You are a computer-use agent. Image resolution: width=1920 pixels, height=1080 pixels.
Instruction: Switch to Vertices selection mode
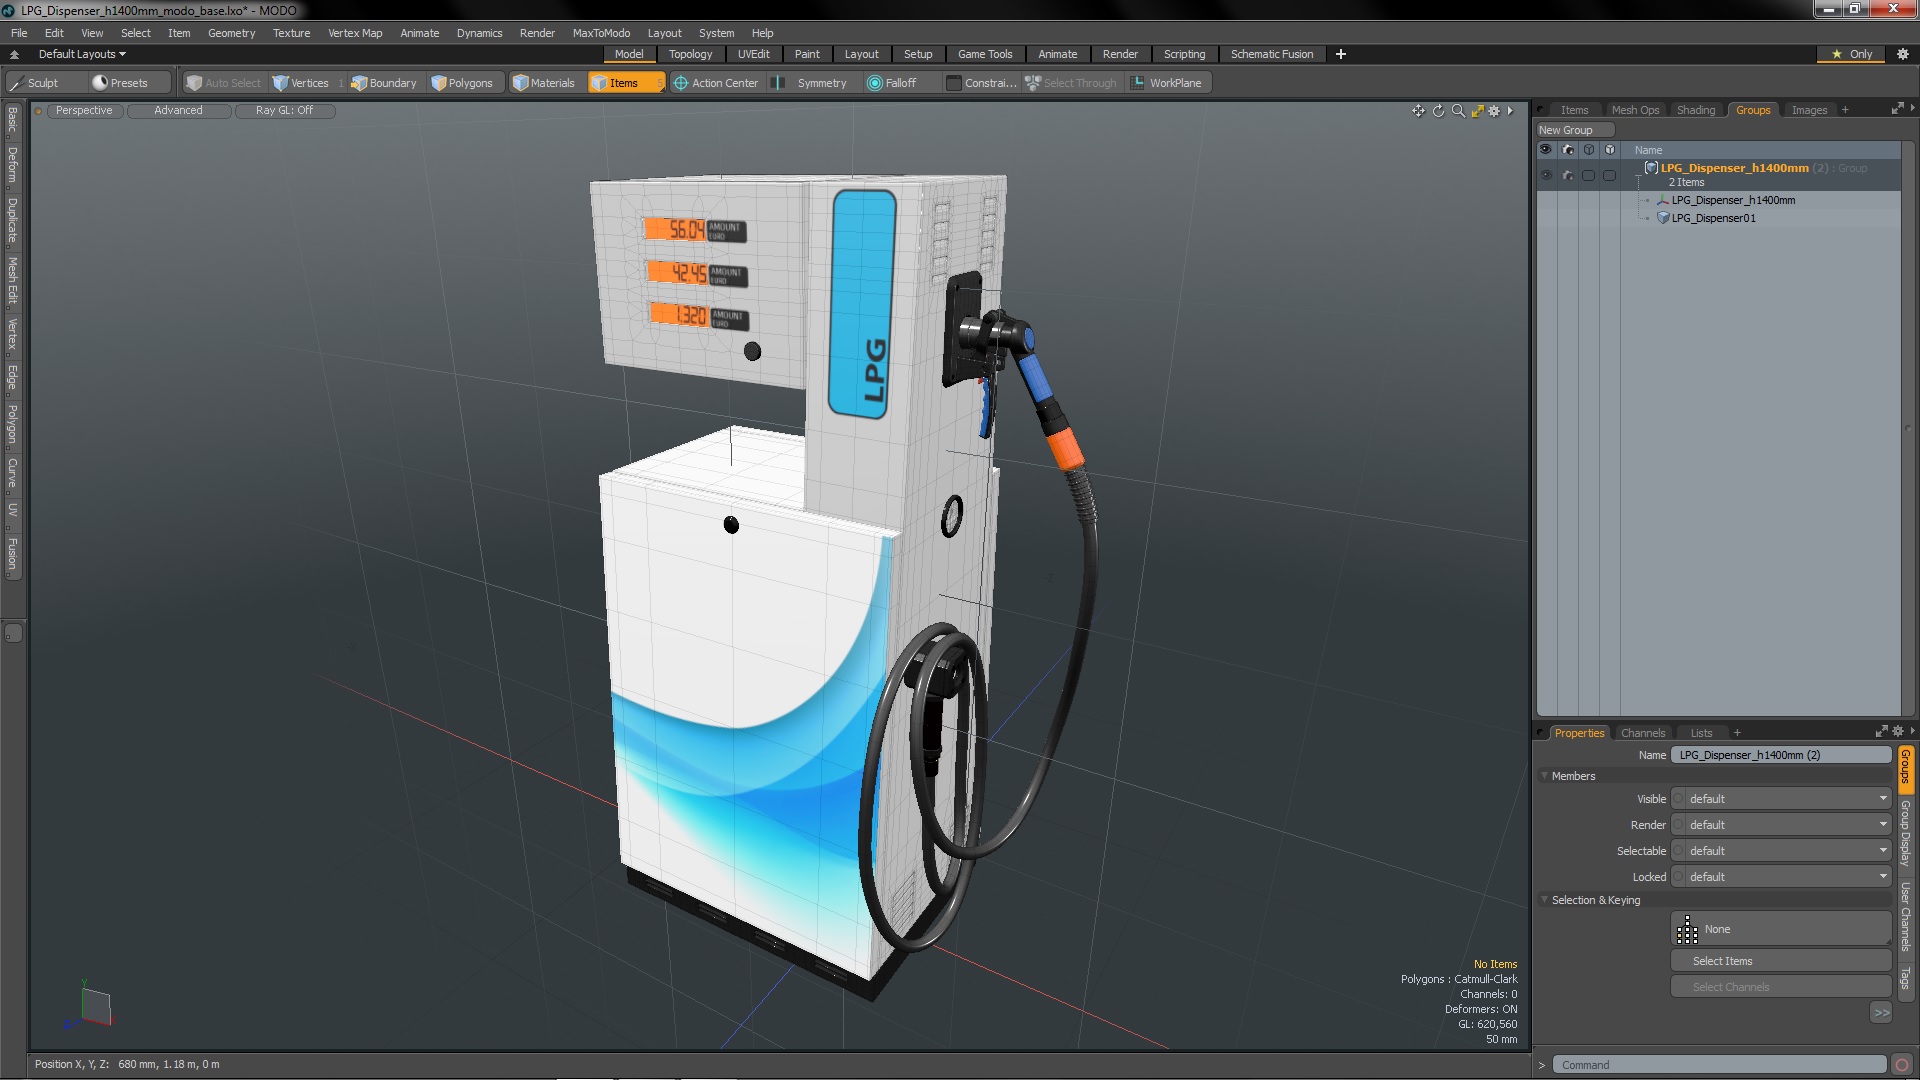[x=301, y=83]
